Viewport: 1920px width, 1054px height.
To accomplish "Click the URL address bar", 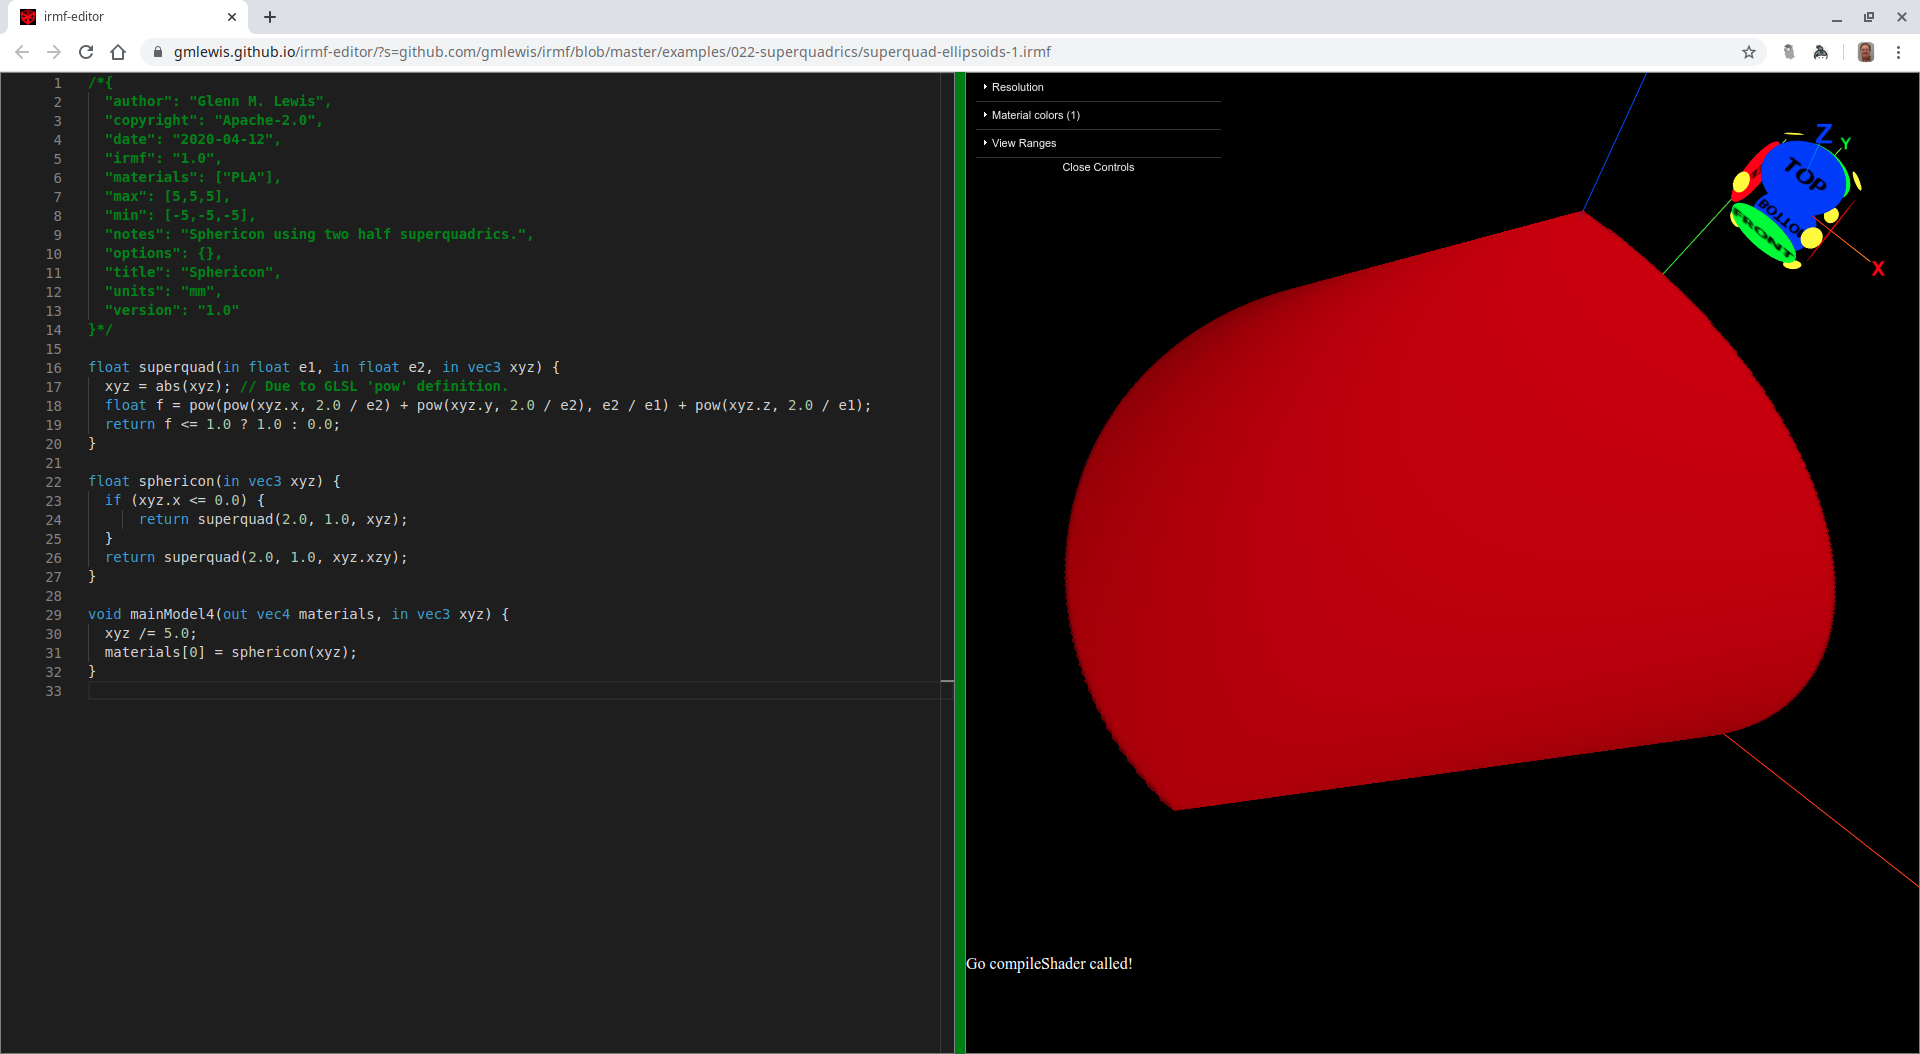I will click(900, 52).
